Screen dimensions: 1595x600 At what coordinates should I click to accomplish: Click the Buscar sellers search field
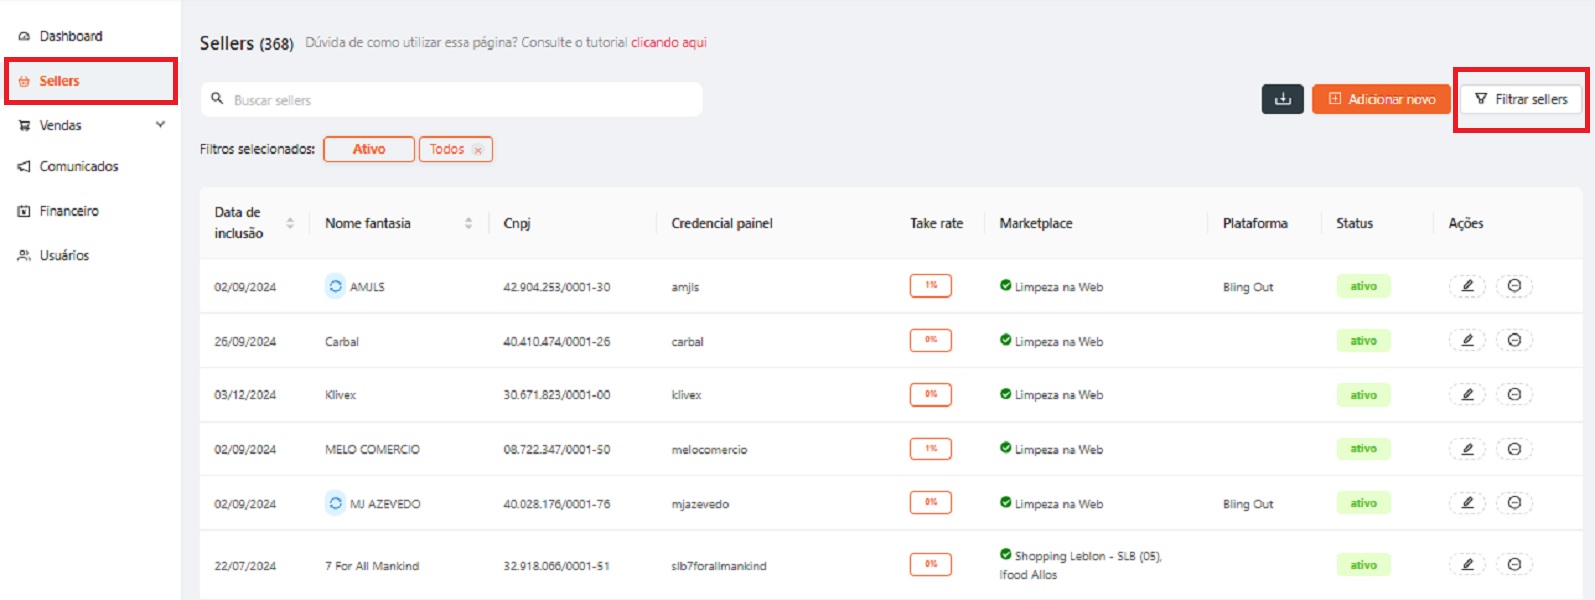click(x=460, y=100)
